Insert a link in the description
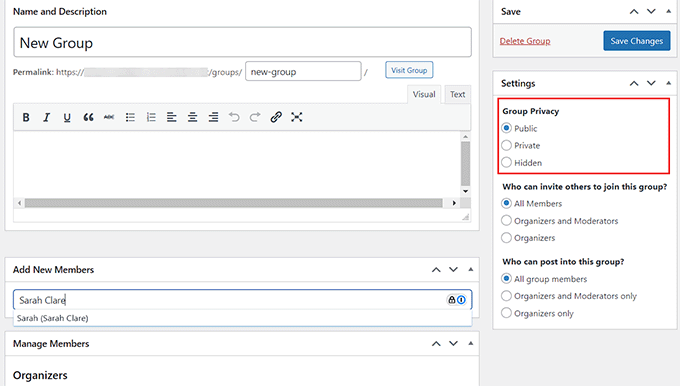The image size is (680, 386). click(x=276, y=117)
